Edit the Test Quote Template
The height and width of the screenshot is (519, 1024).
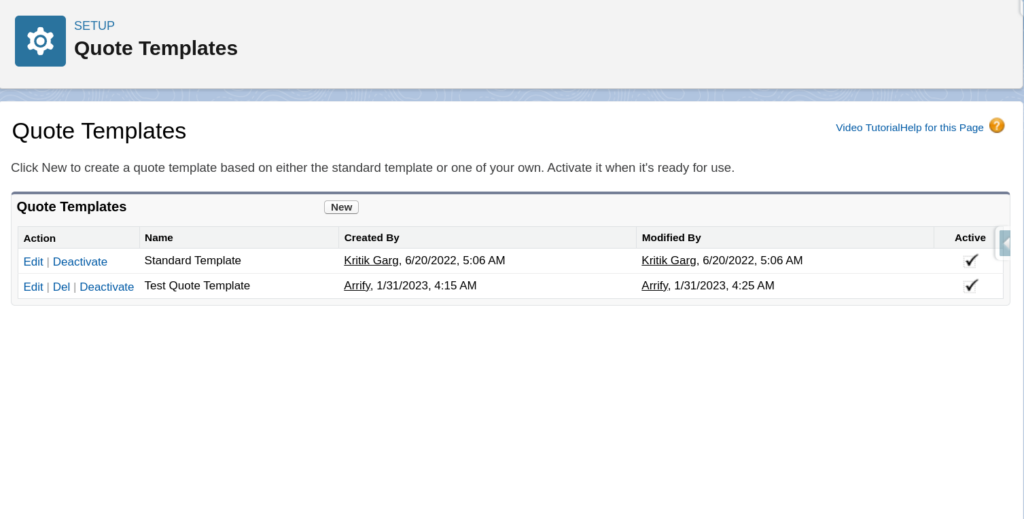[x=33, y=286]
